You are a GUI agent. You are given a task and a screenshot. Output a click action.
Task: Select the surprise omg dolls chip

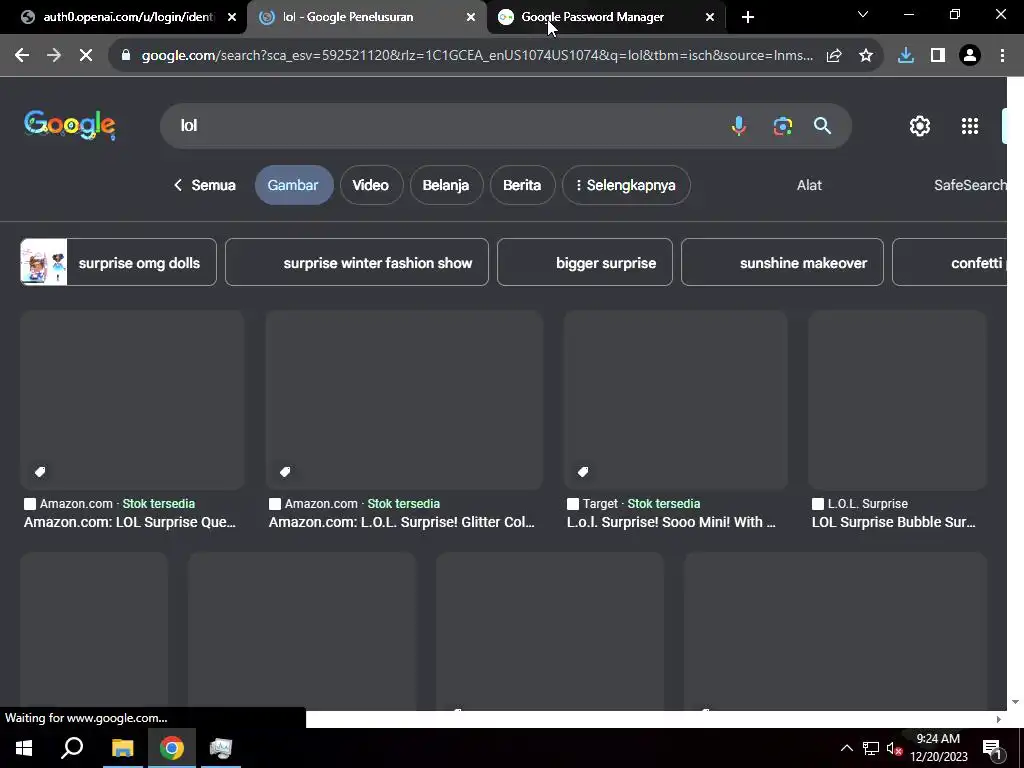tap(118, 263)
